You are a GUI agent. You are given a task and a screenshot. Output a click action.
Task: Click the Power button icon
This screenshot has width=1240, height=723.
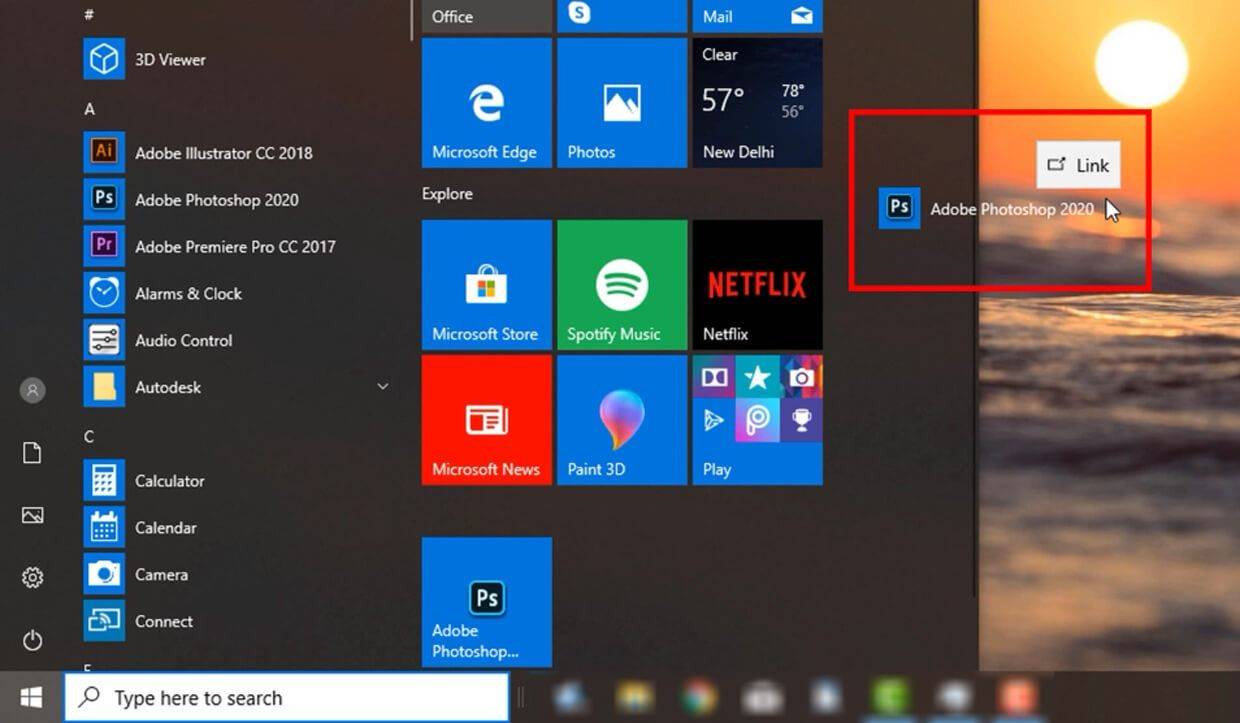pyautogui.click(x=32, y=640)
